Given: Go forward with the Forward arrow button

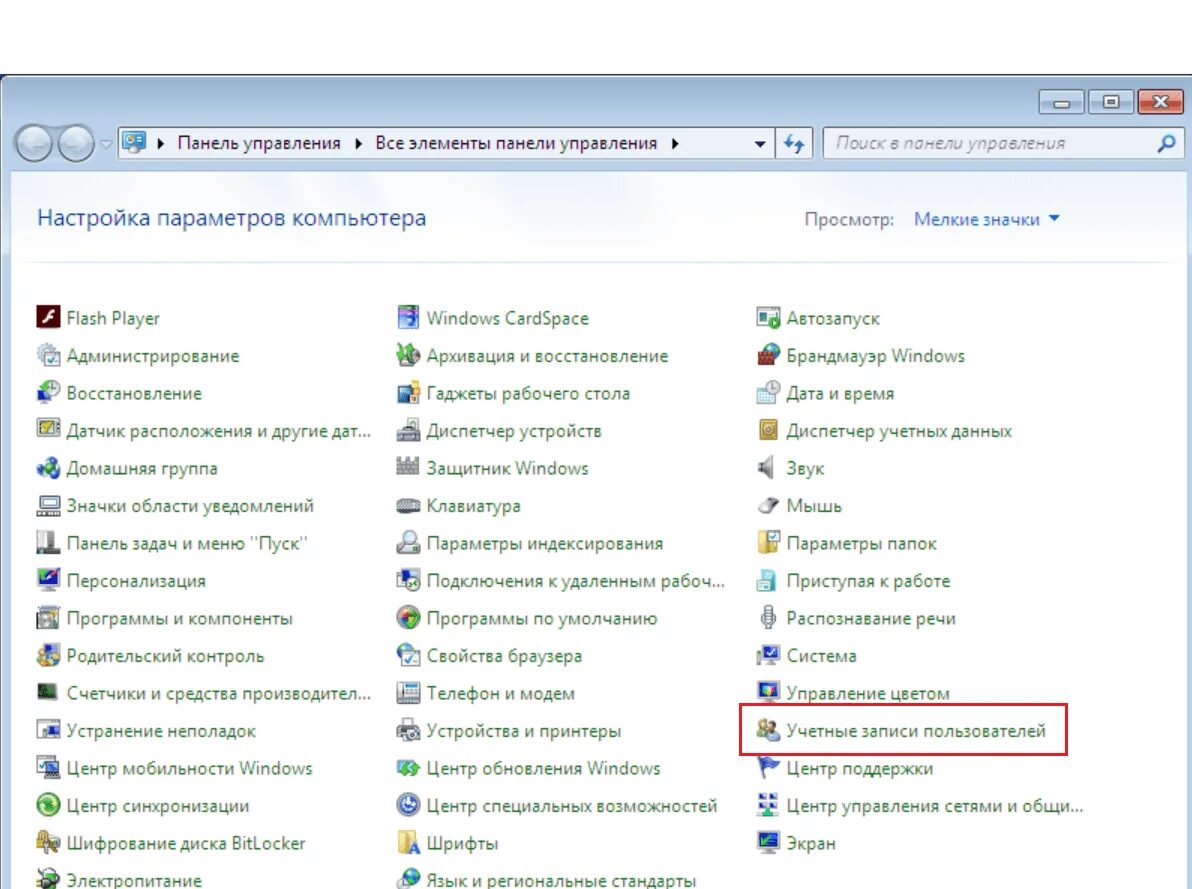Looking at the screenshot, I should (76, 143).
